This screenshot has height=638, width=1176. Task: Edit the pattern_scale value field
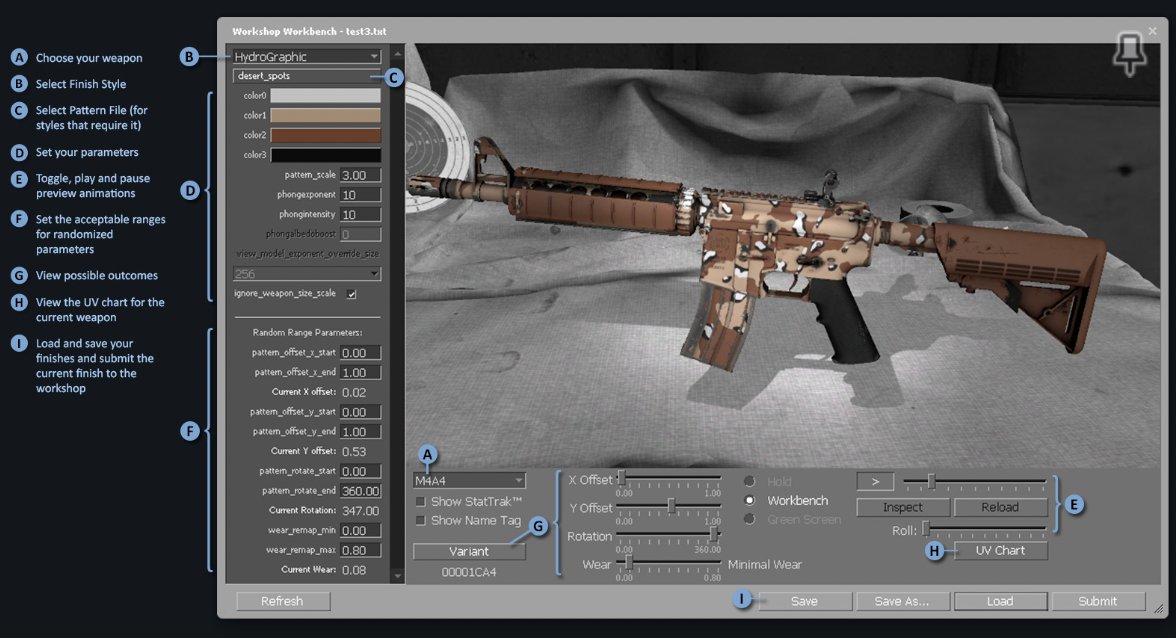[360, 175]
